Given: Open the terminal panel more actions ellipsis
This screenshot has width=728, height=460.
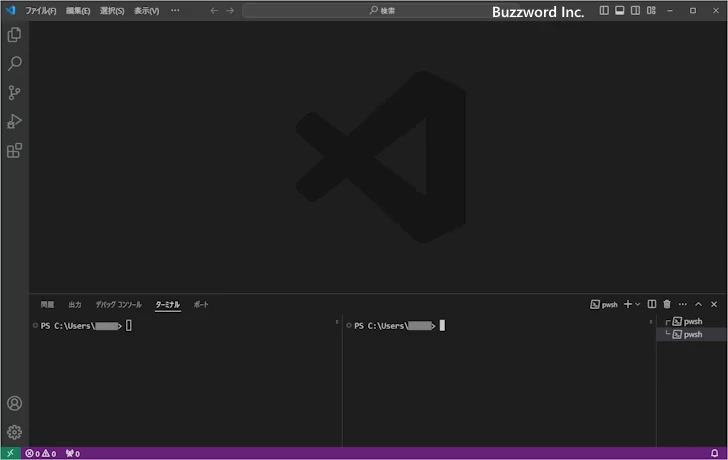Looking at the screenshot, I should pyautogui.click(x=683, y=304).
